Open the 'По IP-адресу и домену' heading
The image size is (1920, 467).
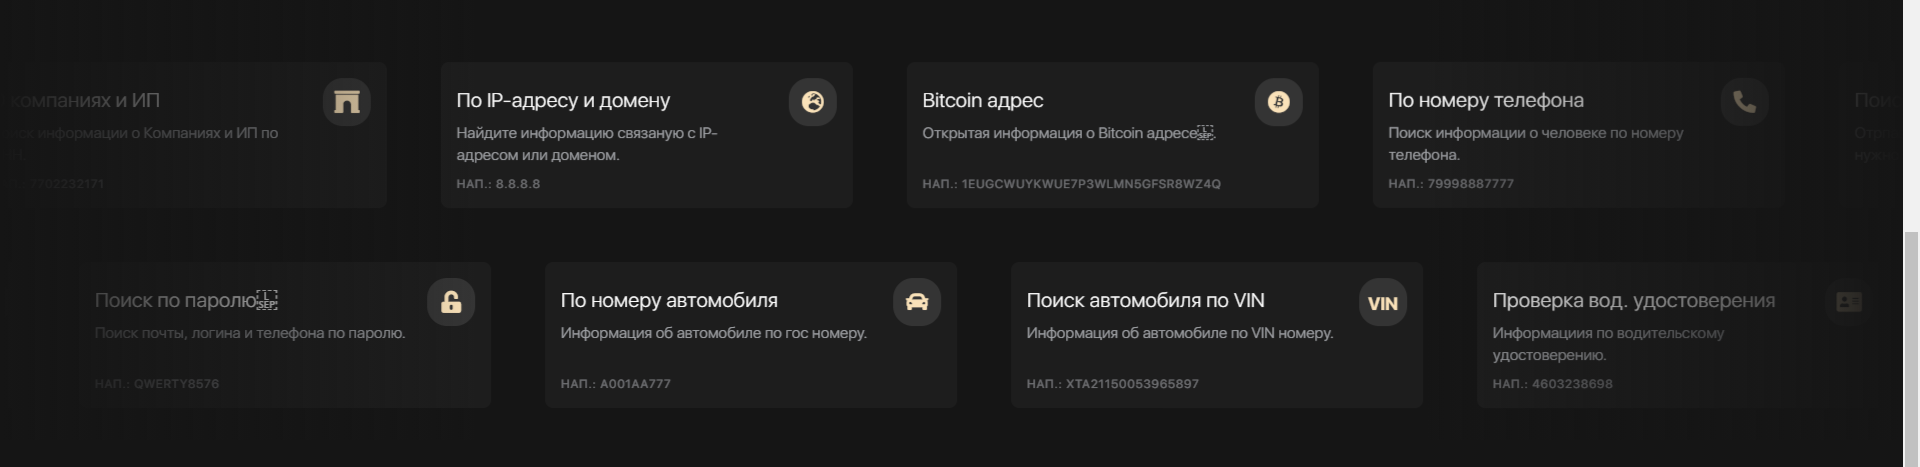(563, 100)
